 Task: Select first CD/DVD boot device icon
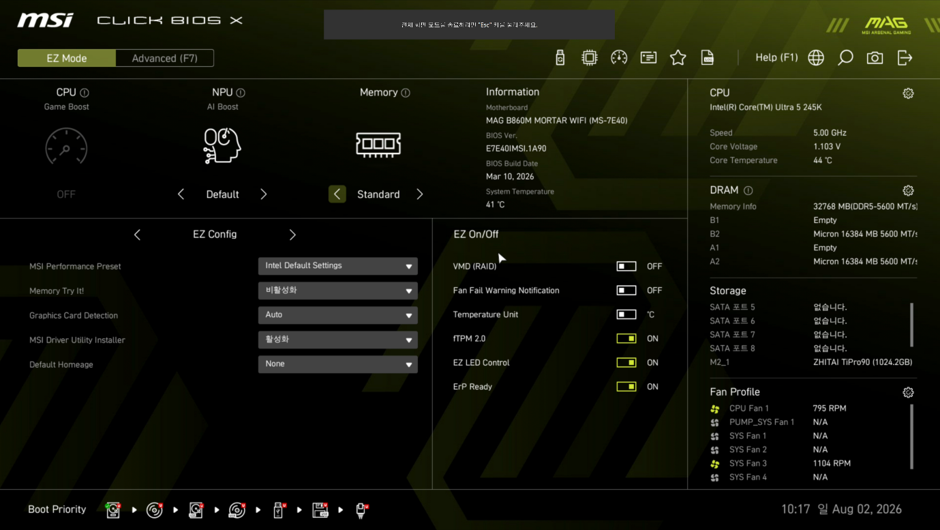click(x=155, y=510)
